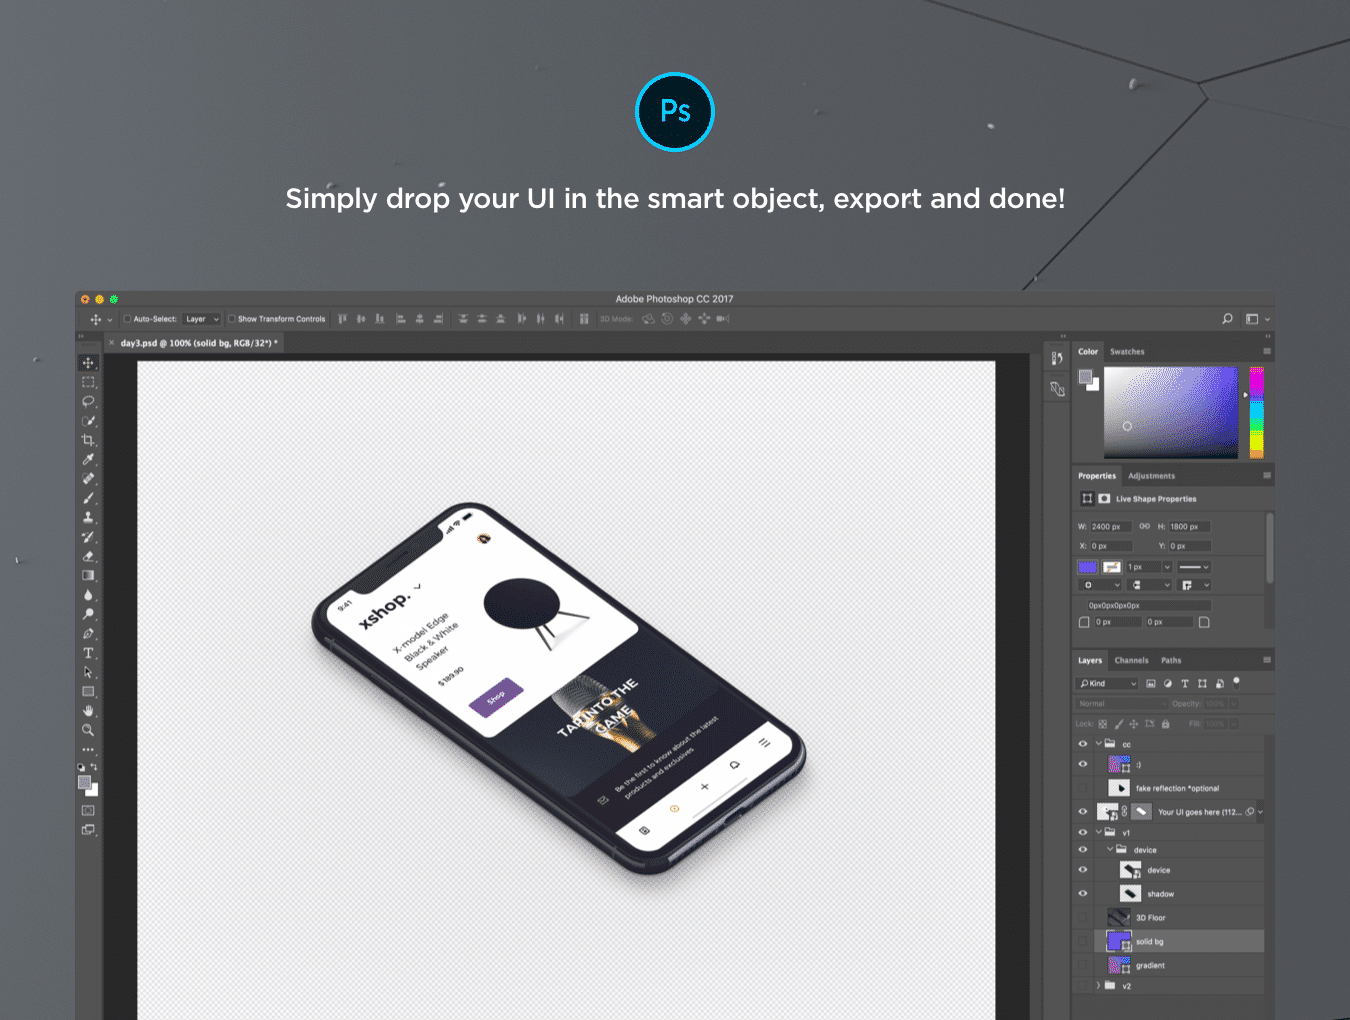Image resolution: width=1350 pixels, height=1020 pixels.
Task: Activate the Clone Stamp tool
Action: [x=88, y=517]
